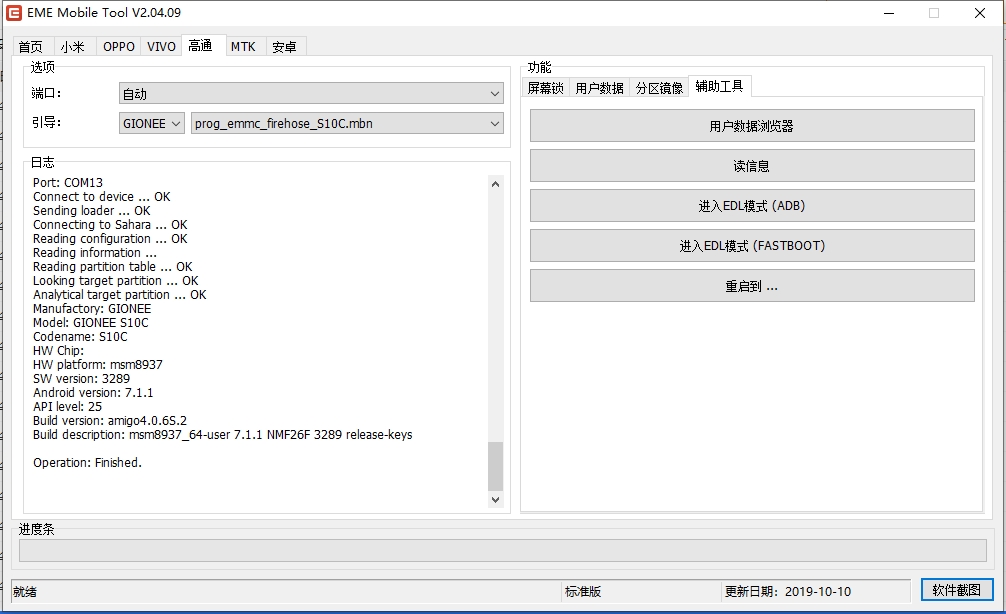Viewport: 1006px width, 614px height.
Task: Open the 安卓 tab
Action: click(x=284, y=46)
